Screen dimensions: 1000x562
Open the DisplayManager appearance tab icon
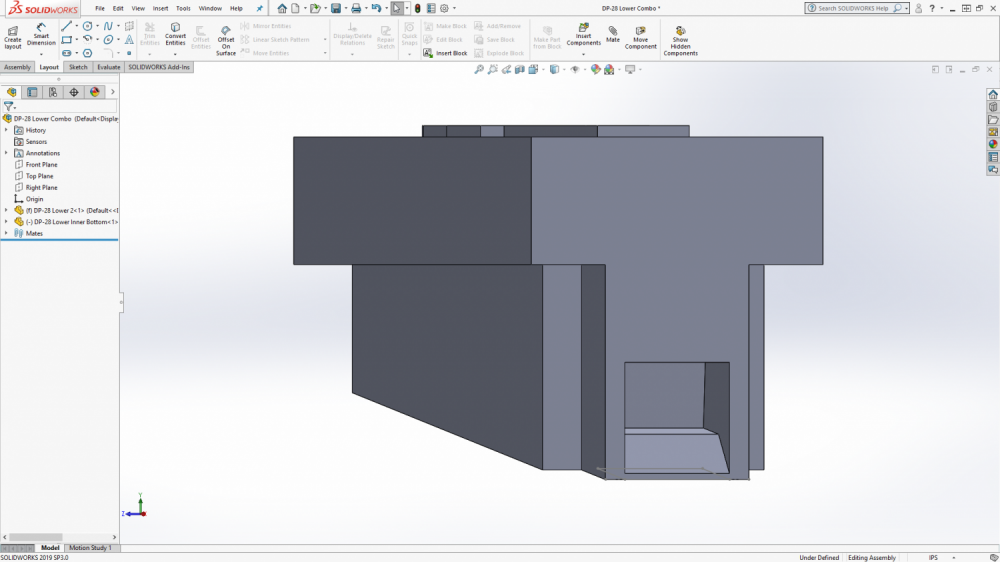click(x=95, y=92)
